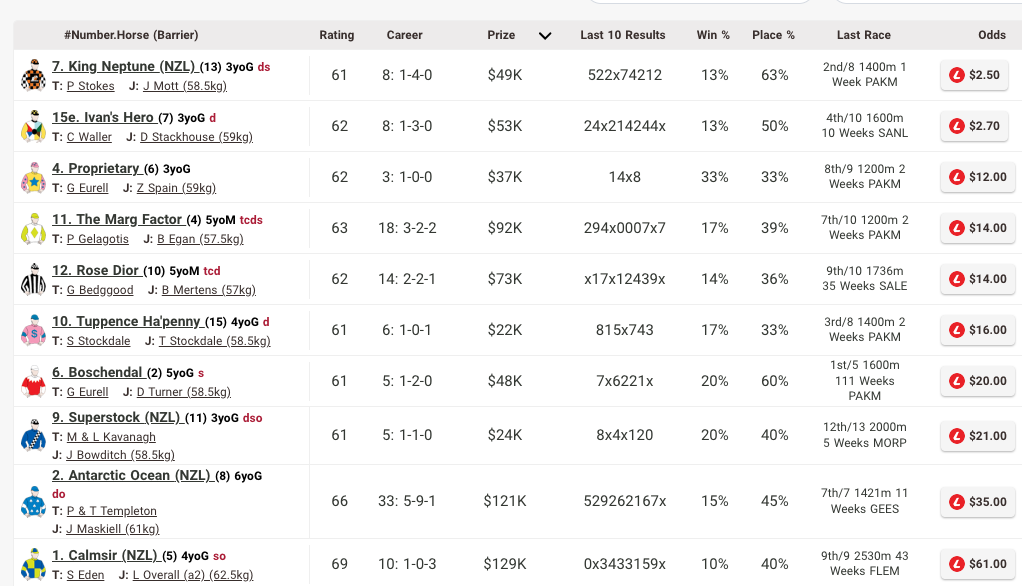The height and width of the screenshot is (586, 1022).
Task: Click Ivan's Hero jockey silks icon
Action: click(x=33, y=127)
